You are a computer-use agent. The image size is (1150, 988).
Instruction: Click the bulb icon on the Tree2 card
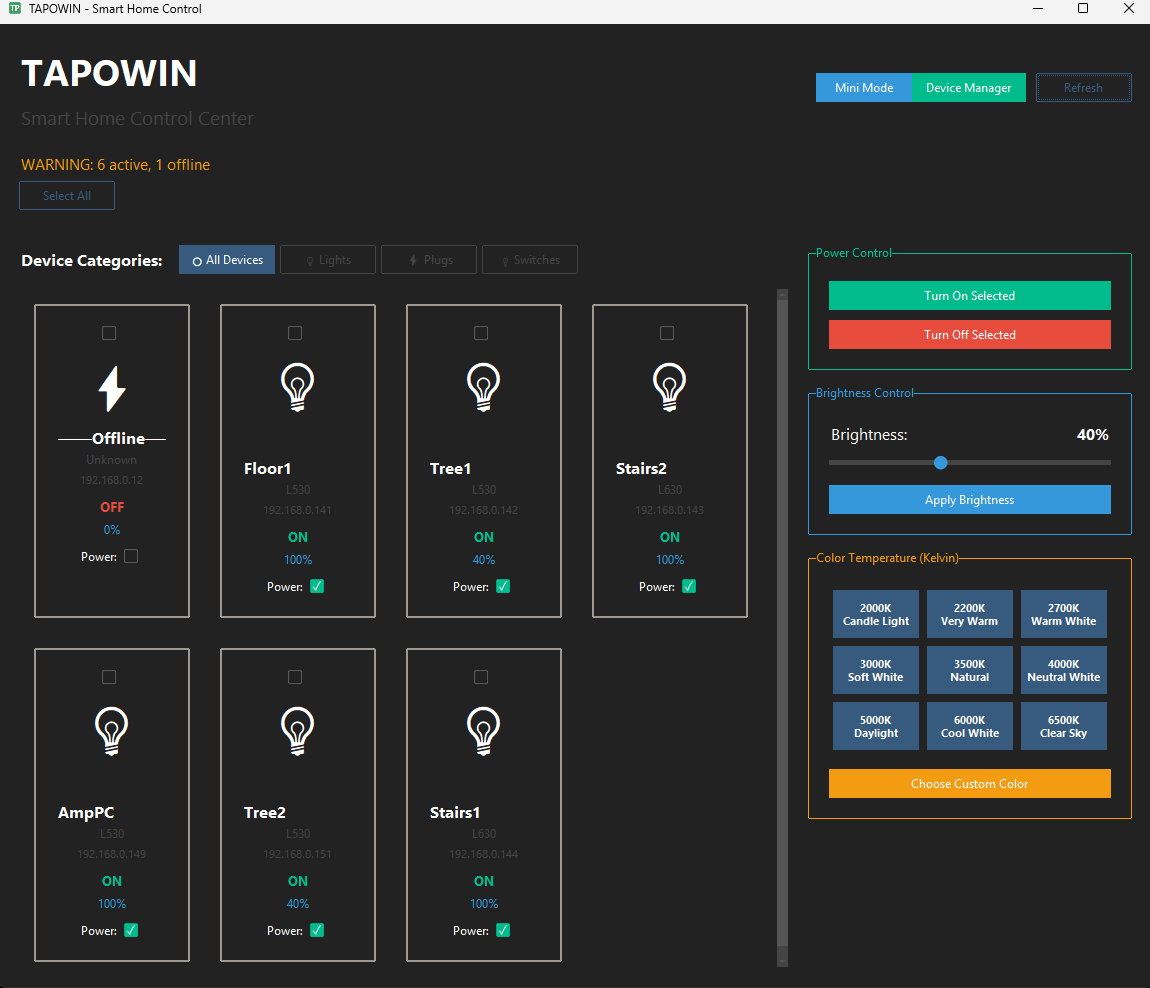297,731
